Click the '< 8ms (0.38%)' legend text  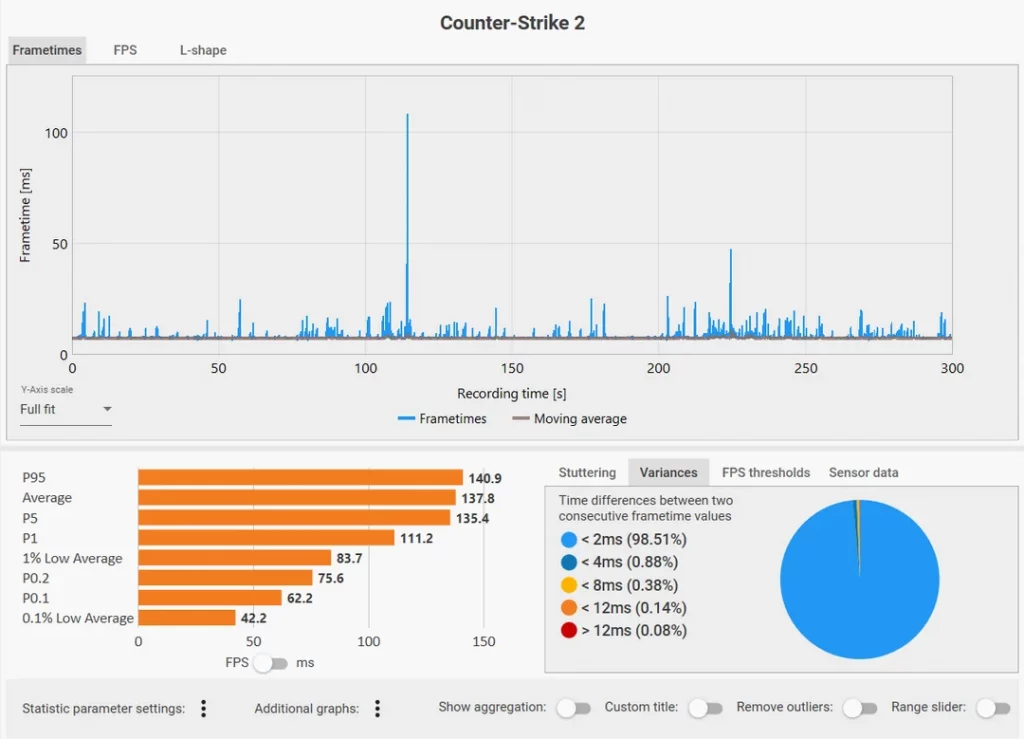pos(630,585)
